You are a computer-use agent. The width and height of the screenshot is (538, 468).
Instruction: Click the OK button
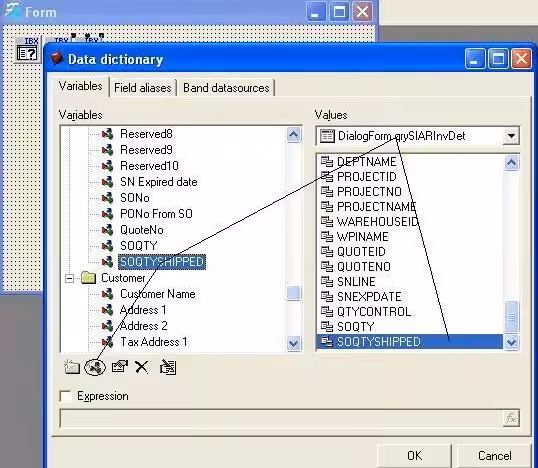[x=414, y=456]
